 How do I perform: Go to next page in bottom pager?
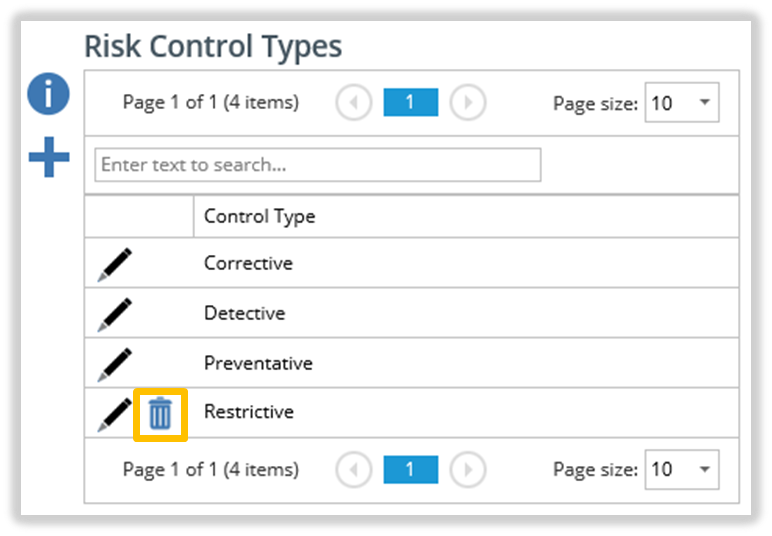(468, 470)
